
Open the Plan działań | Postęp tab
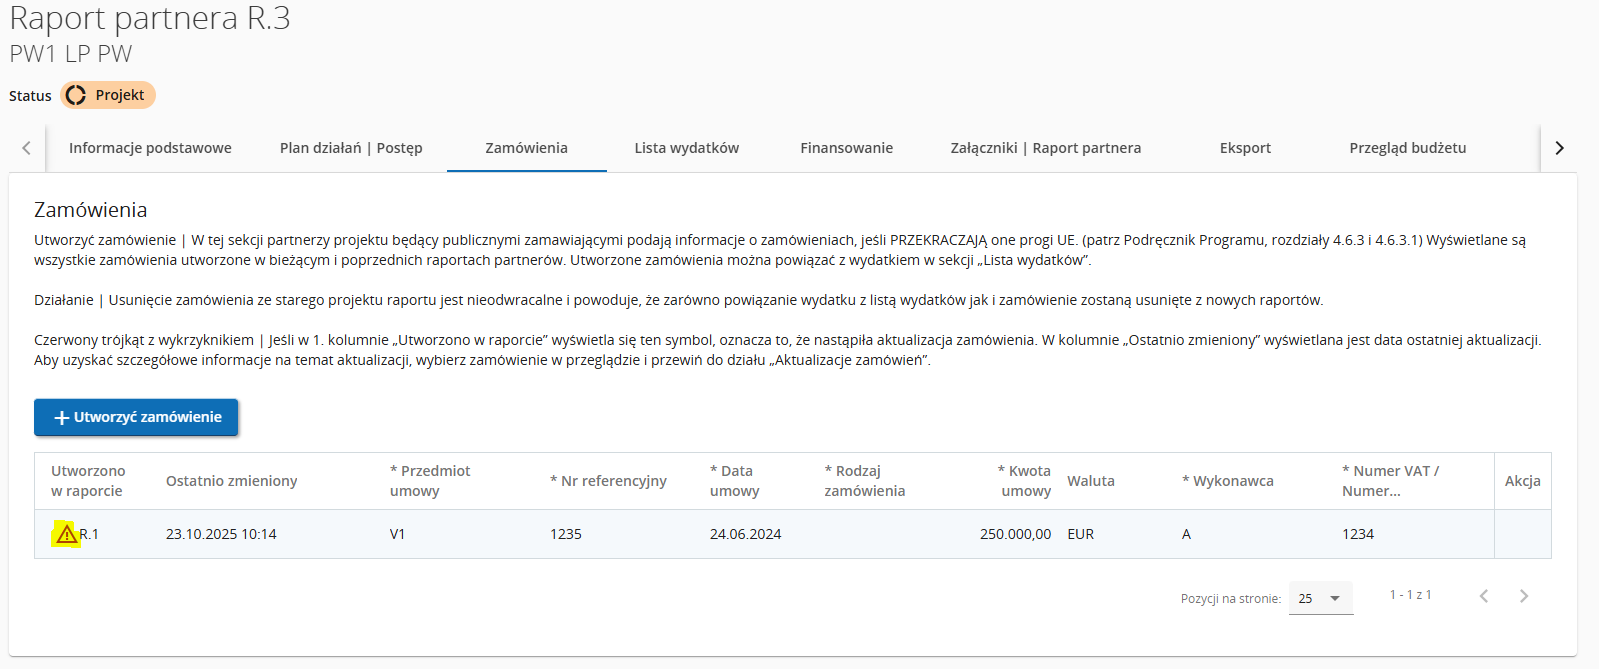click(351, 148)
